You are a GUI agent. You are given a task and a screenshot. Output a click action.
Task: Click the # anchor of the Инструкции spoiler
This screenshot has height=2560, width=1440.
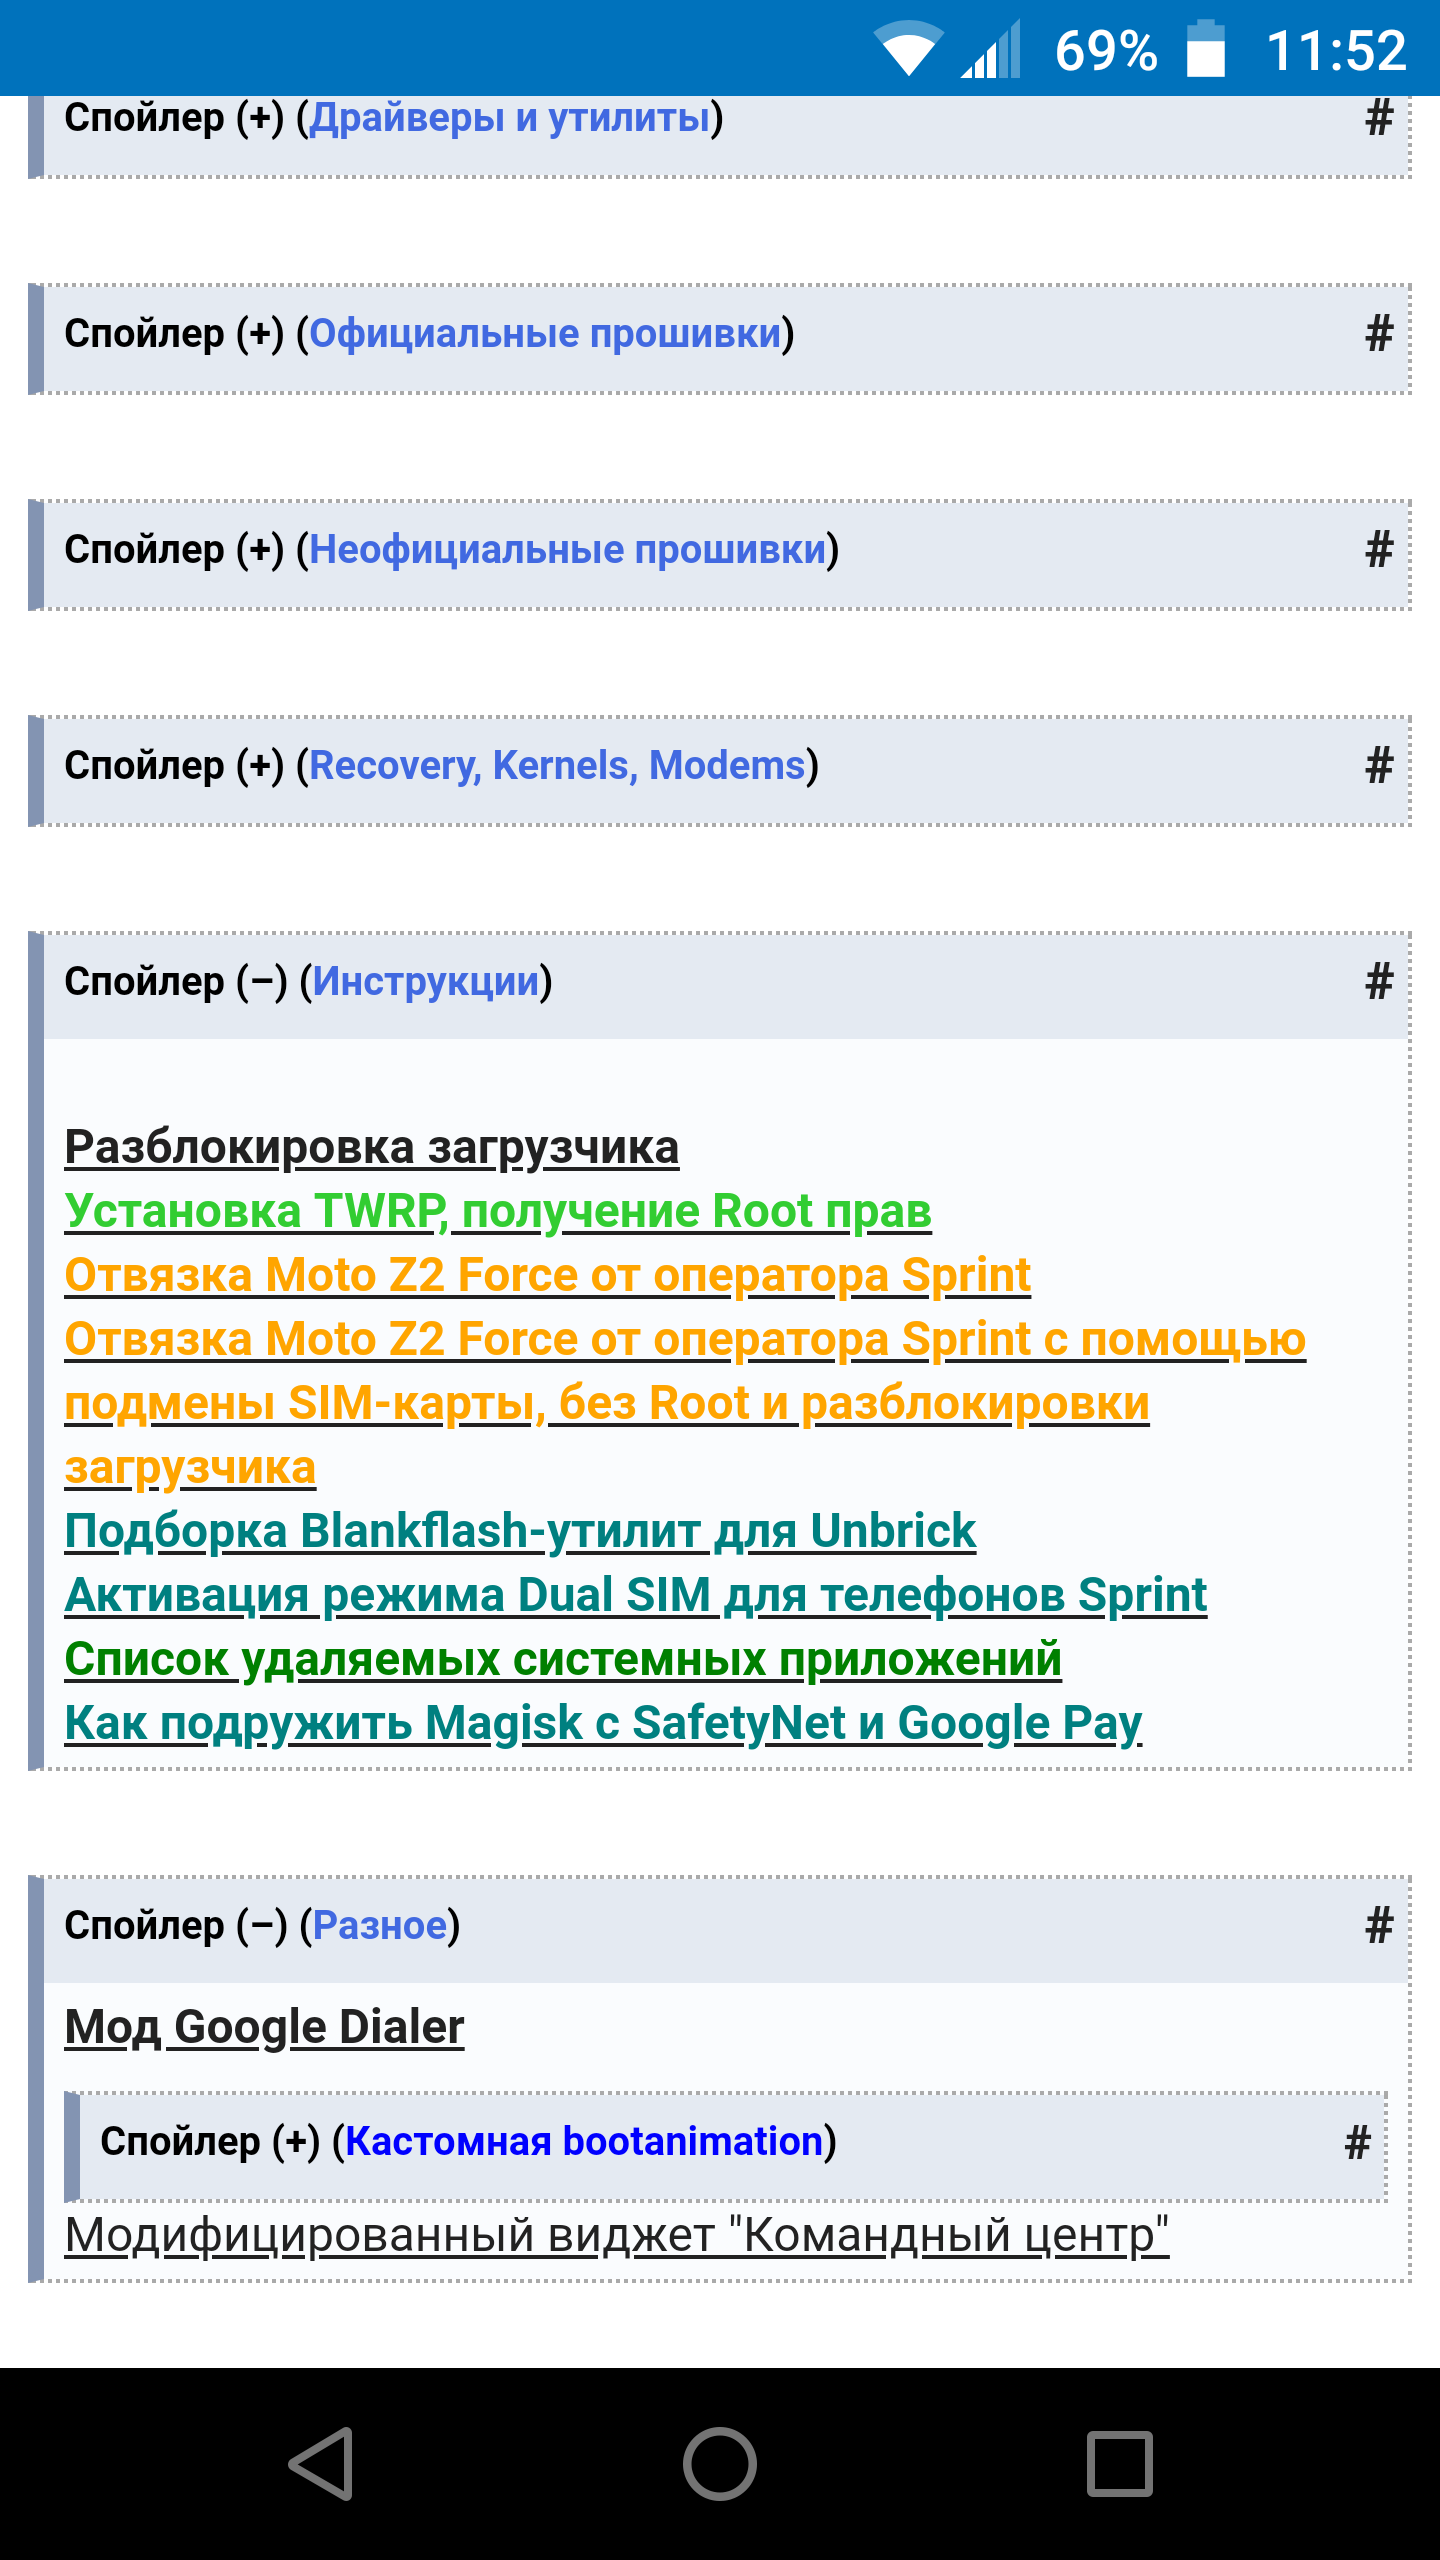pyautogui.click(x=1379, y=982)
